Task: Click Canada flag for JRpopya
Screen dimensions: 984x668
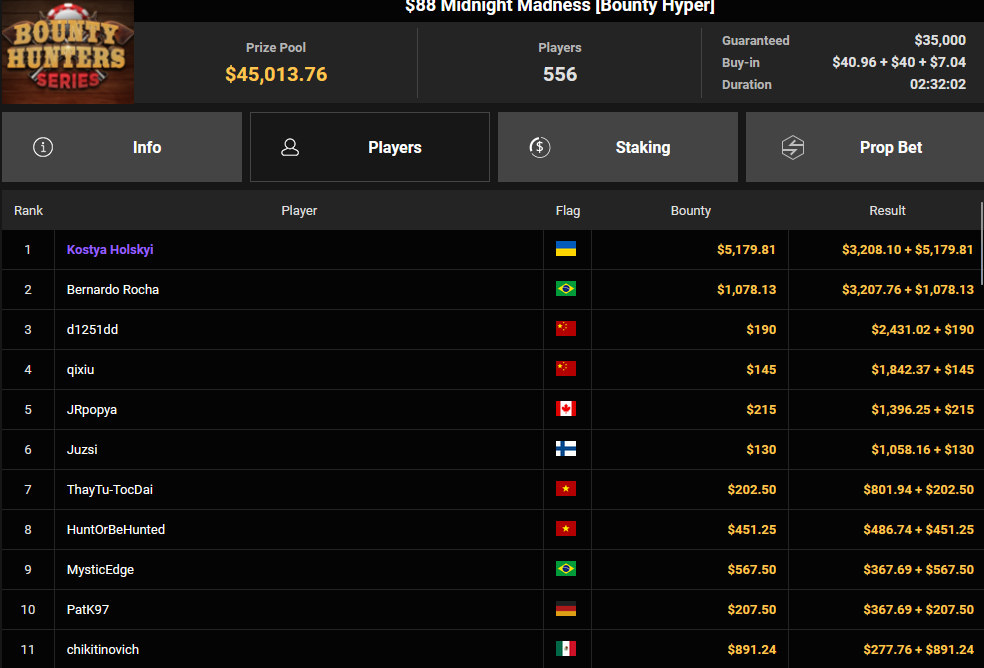Action: tap(566, 409)
